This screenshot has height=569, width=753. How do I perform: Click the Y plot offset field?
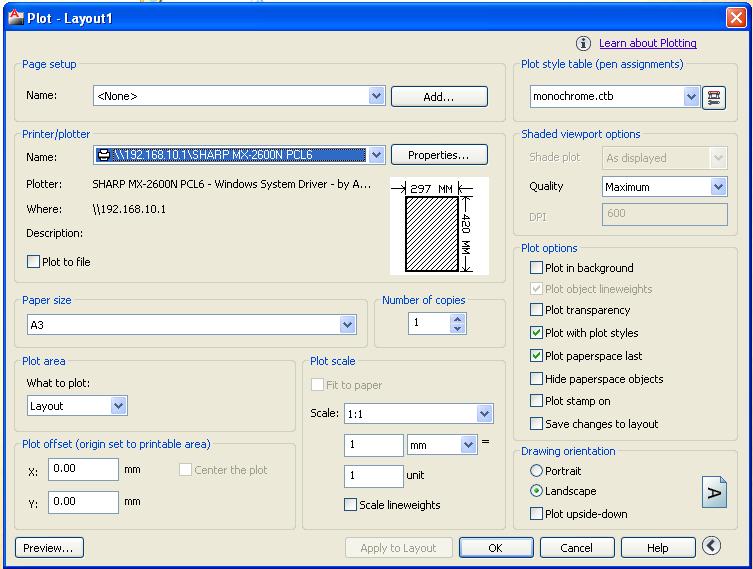[x=83, y=502]
